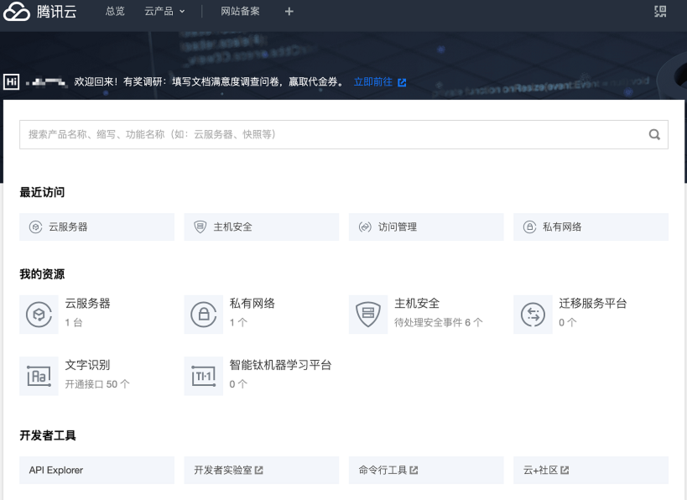Open the 开发者实验室 button
687x500 pixels.
click(x=262, y=470)
